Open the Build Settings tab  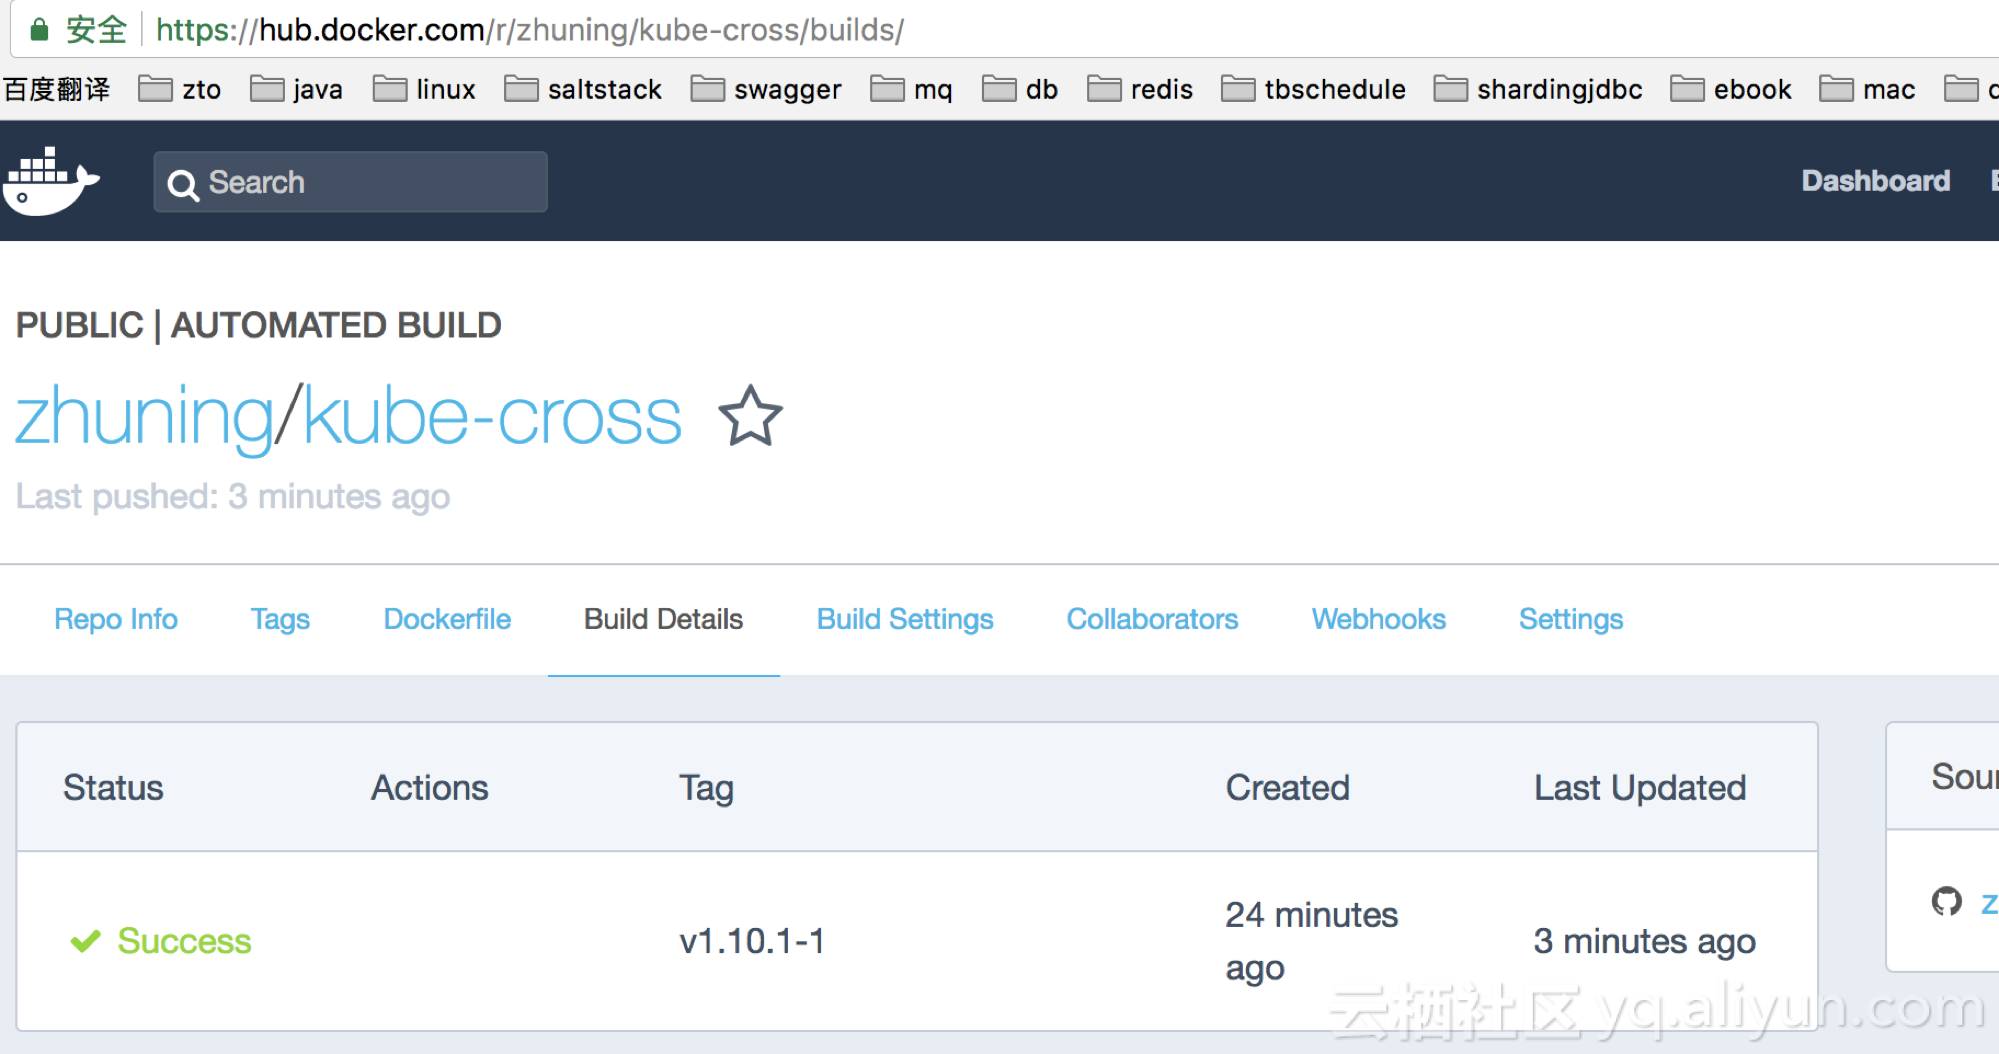point(905,619)
